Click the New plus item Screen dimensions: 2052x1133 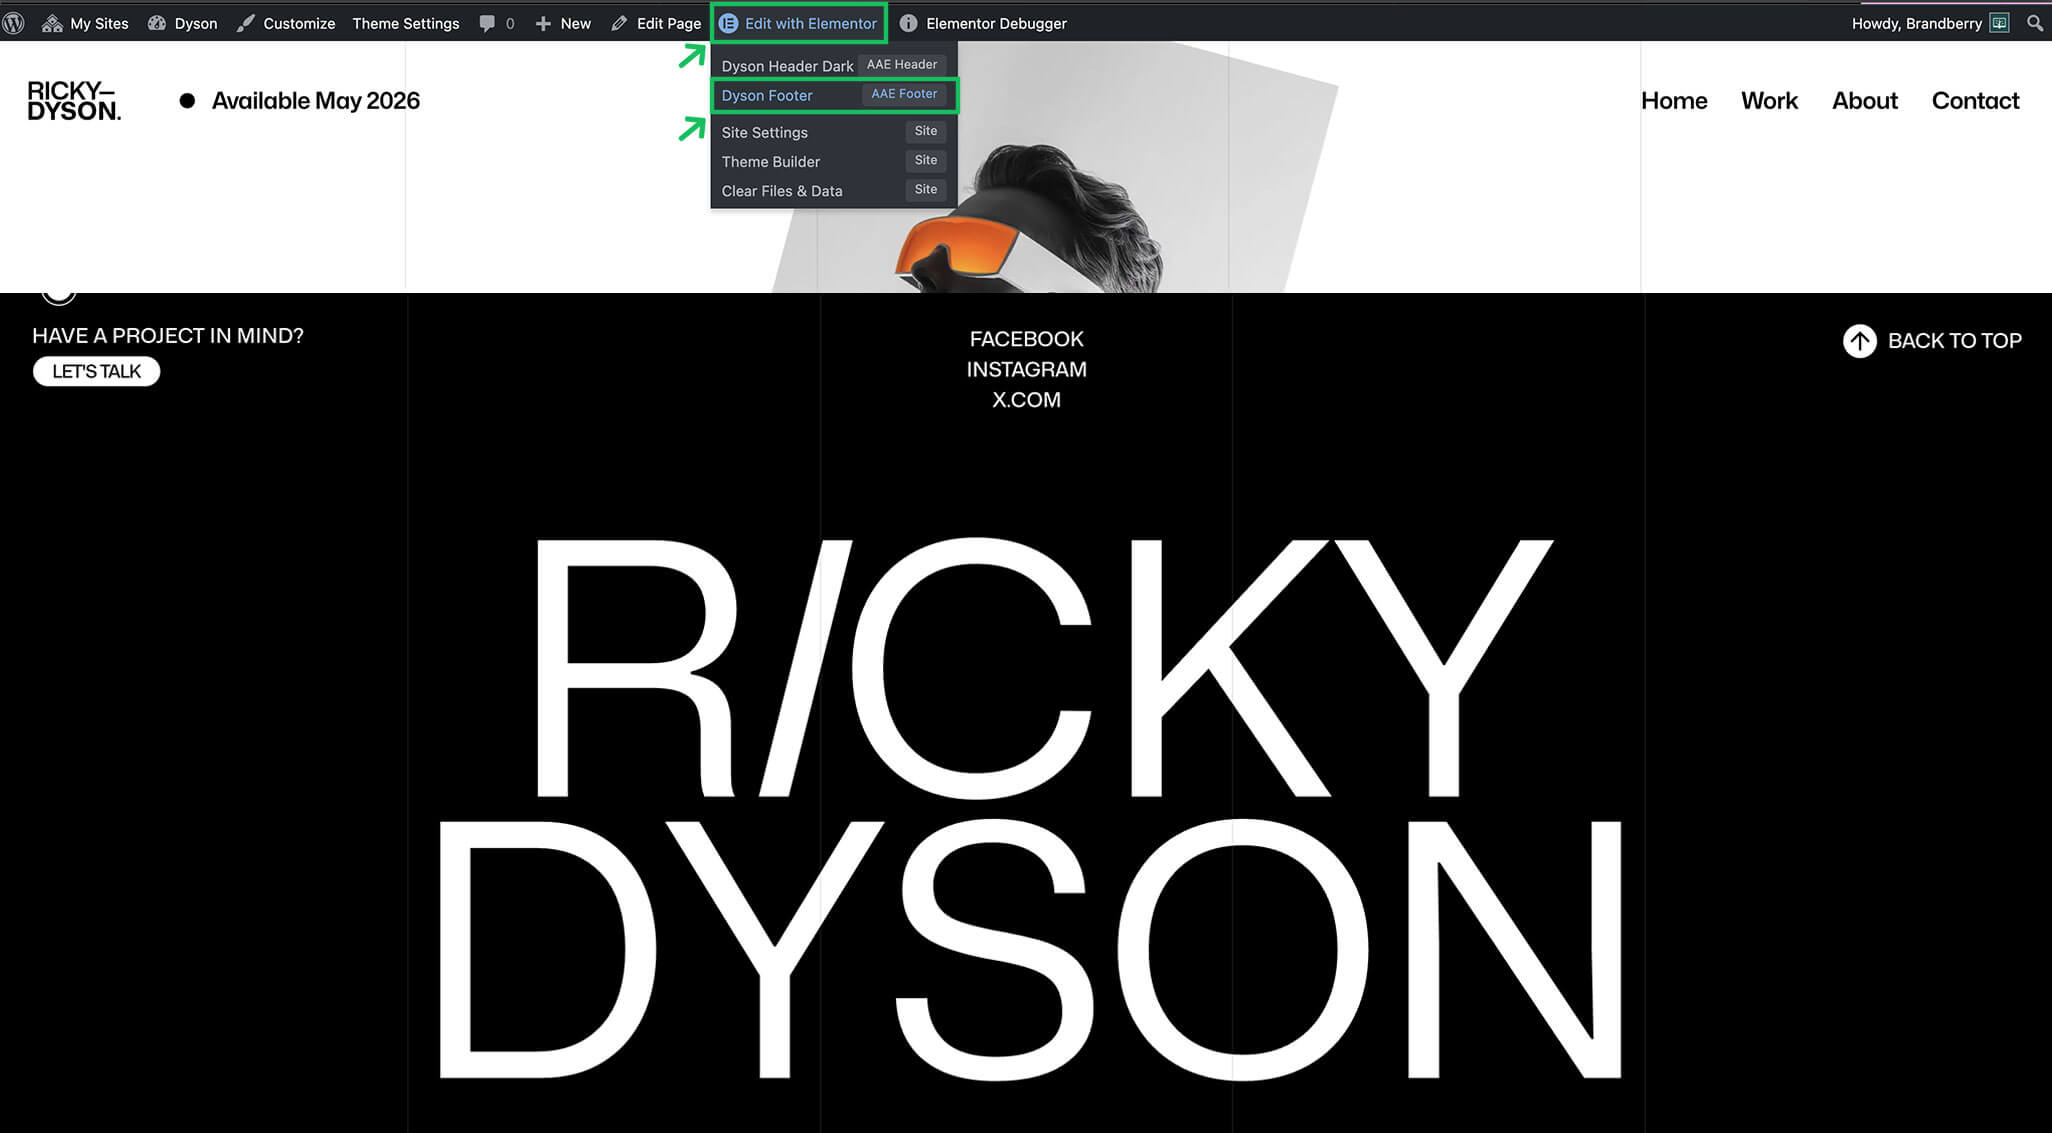coord(563,23)
